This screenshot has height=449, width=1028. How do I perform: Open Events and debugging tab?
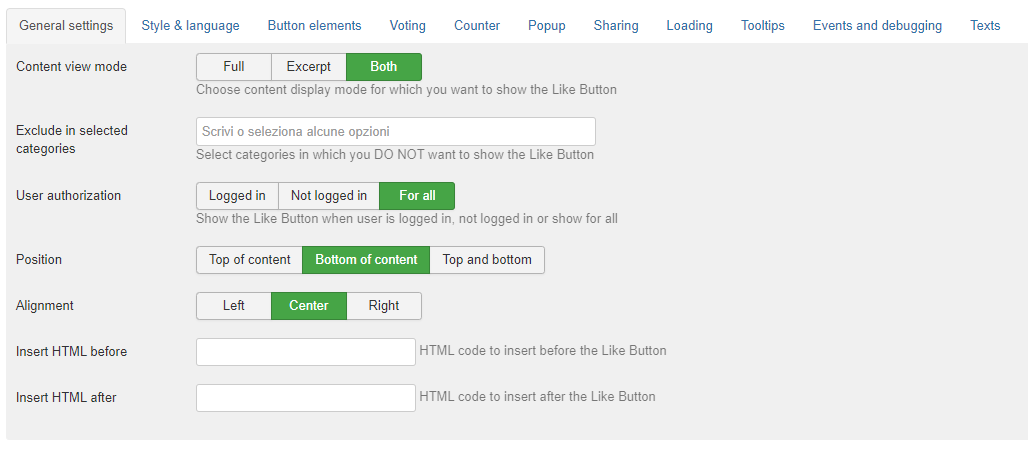[877, 26]
